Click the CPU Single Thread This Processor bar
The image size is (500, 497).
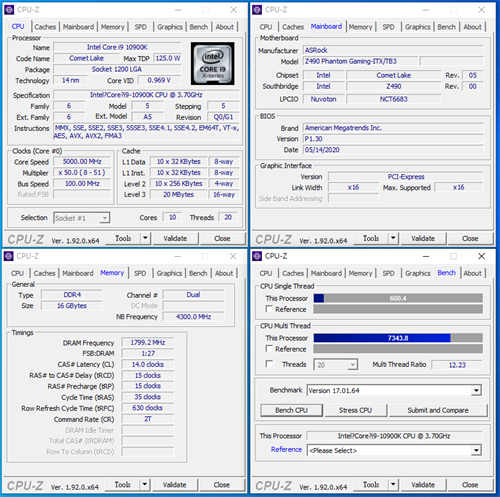[398, 298]
